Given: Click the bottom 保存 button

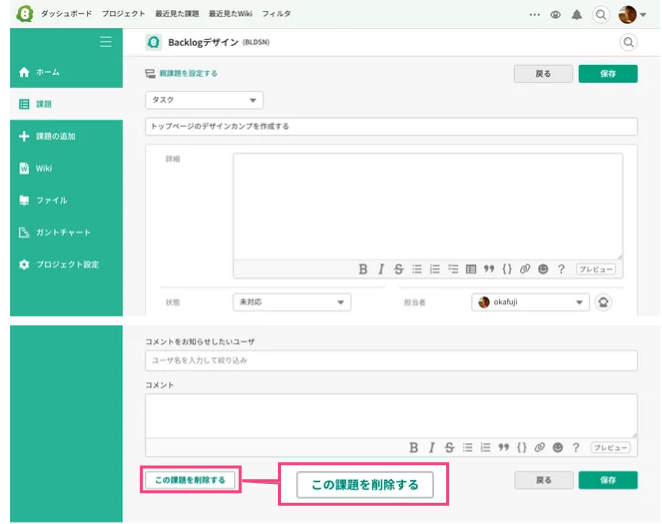Looking at the screenshot, I should [x=608, y=481].
